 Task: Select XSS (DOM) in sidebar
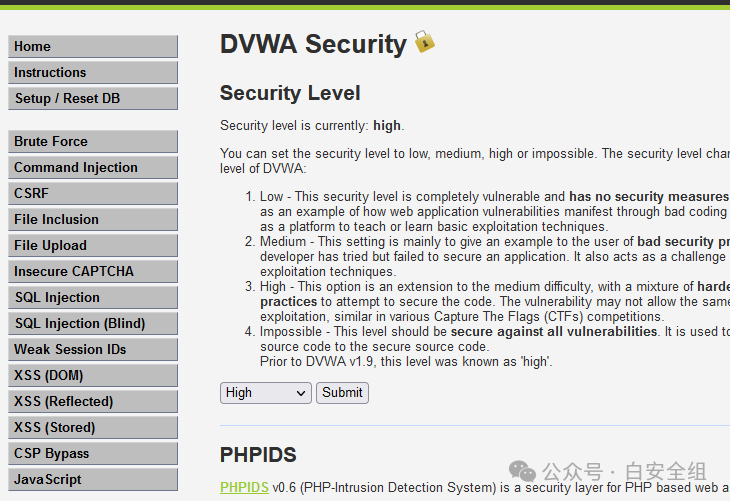93,375
